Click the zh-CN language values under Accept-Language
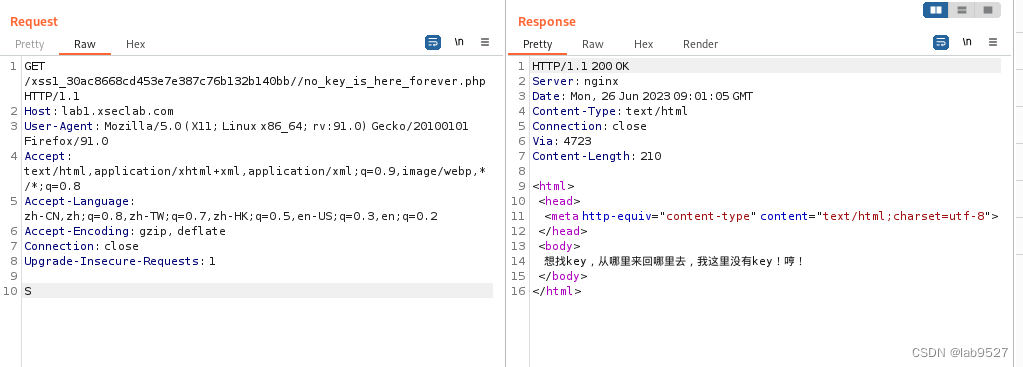1023x367 pixels. (x=231, y=216)
